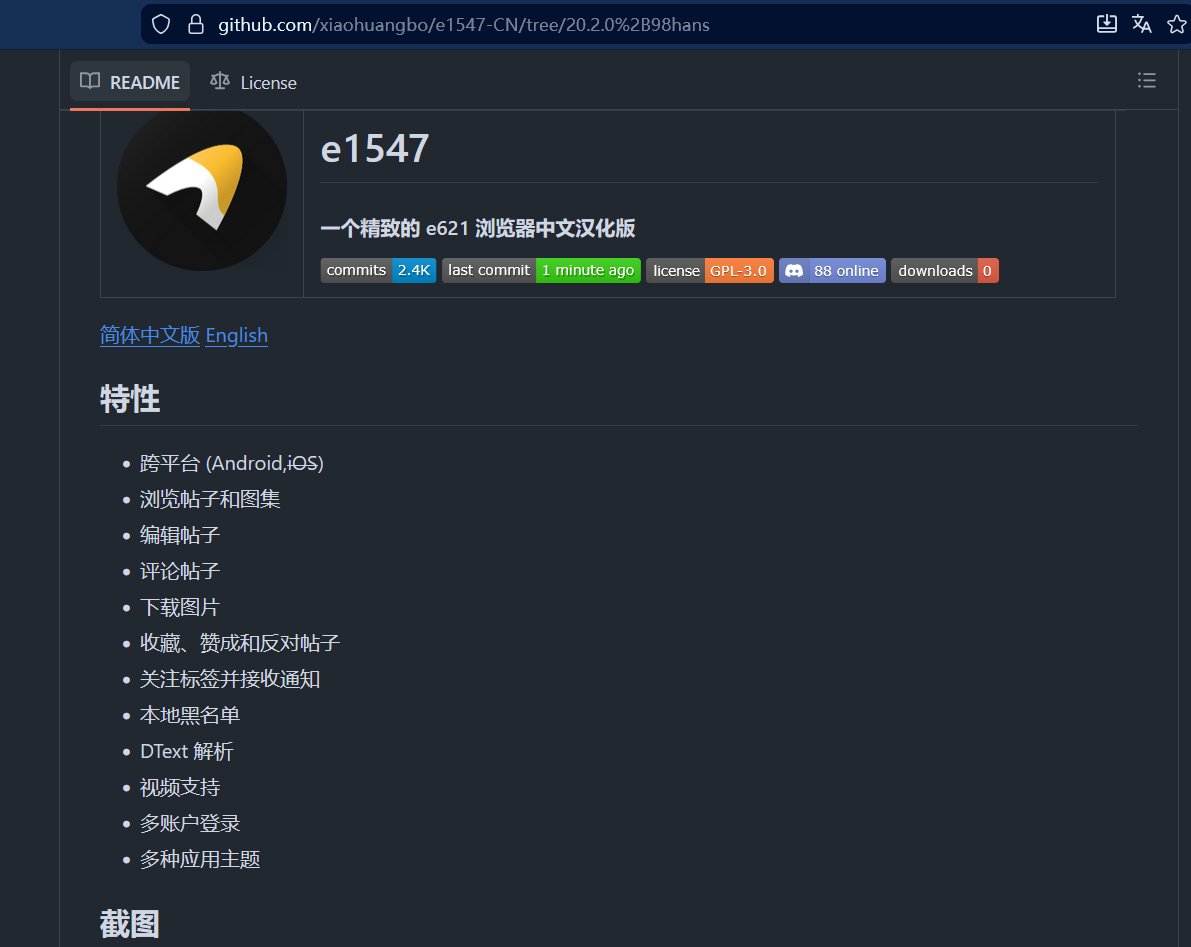Click the translate page icon
The image size is (1191, 947).
coord(1142,24)
